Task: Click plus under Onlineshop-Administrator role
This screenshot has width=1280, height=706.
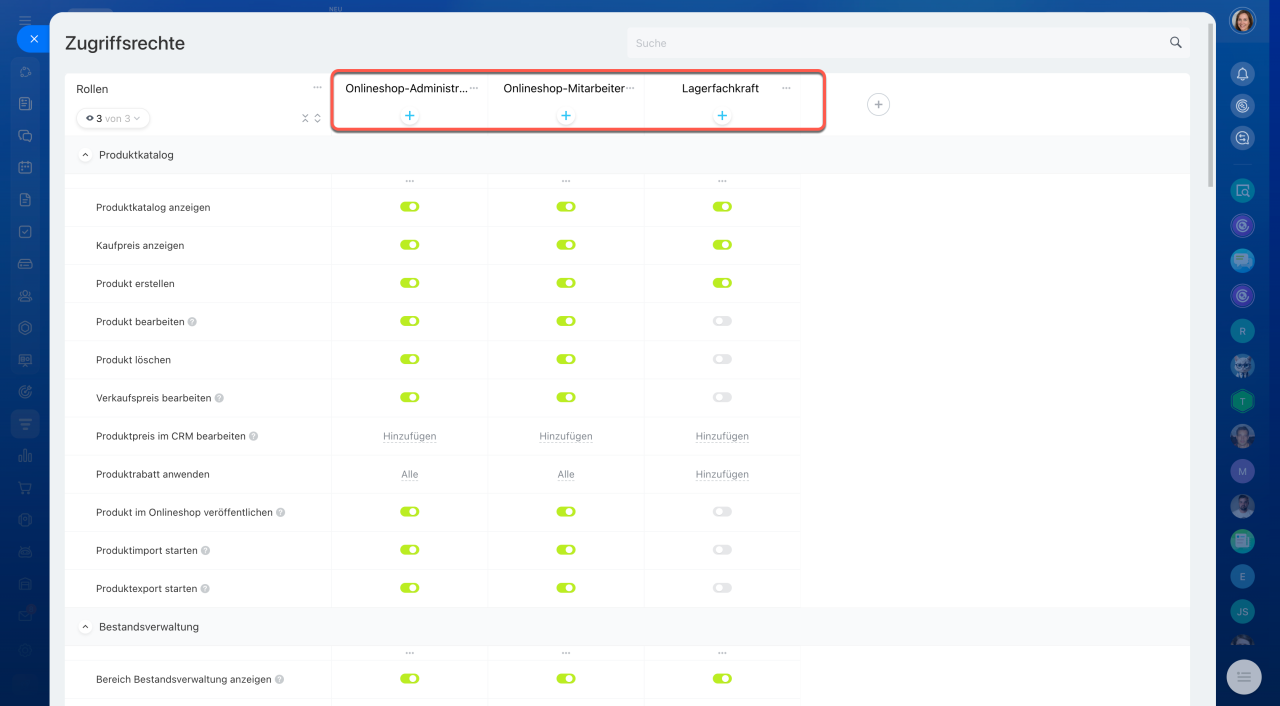Action: pyautogui.click(x=410, y=116)
